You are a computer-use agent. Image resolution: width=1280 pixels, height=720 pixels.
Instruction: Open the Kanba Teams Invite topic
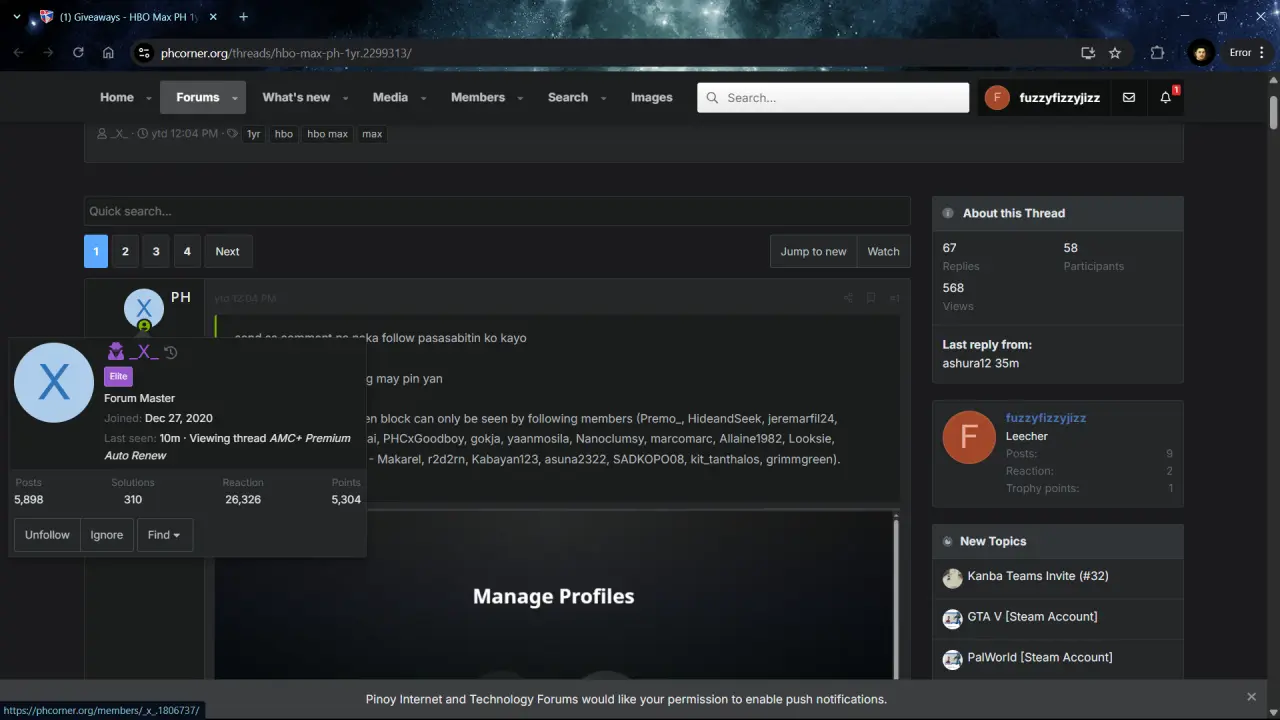(1038, 576)
